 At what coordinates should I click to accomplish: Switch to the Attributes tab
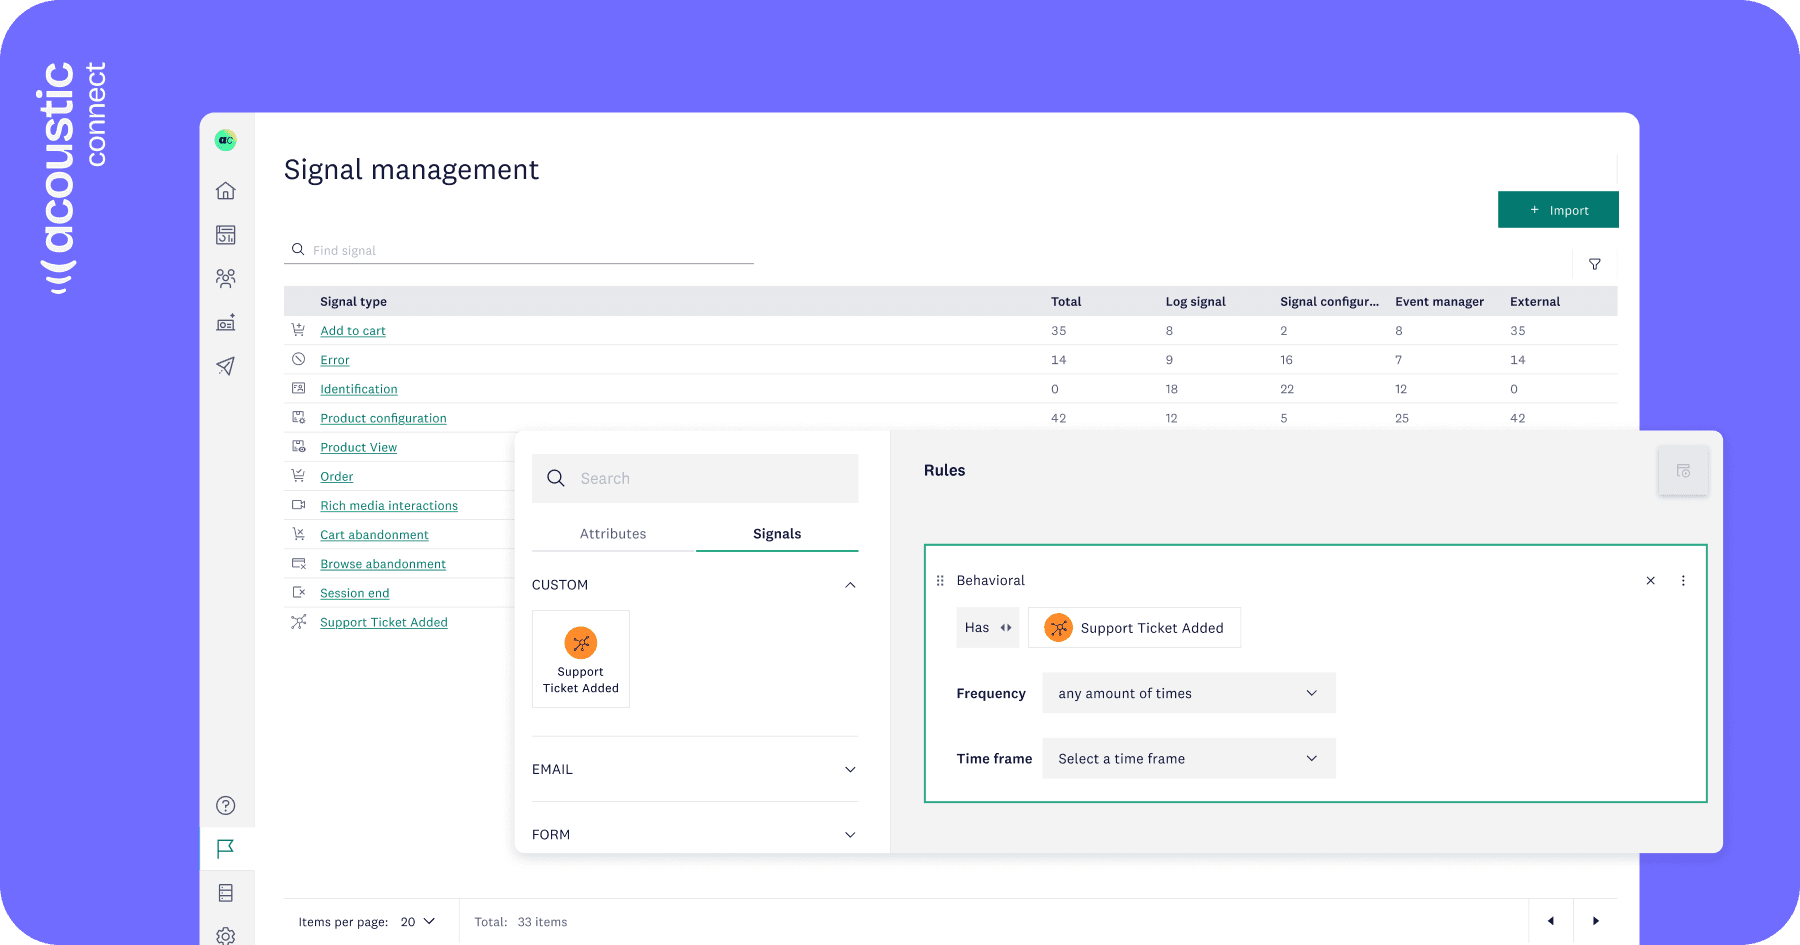[x=613, y=534]
